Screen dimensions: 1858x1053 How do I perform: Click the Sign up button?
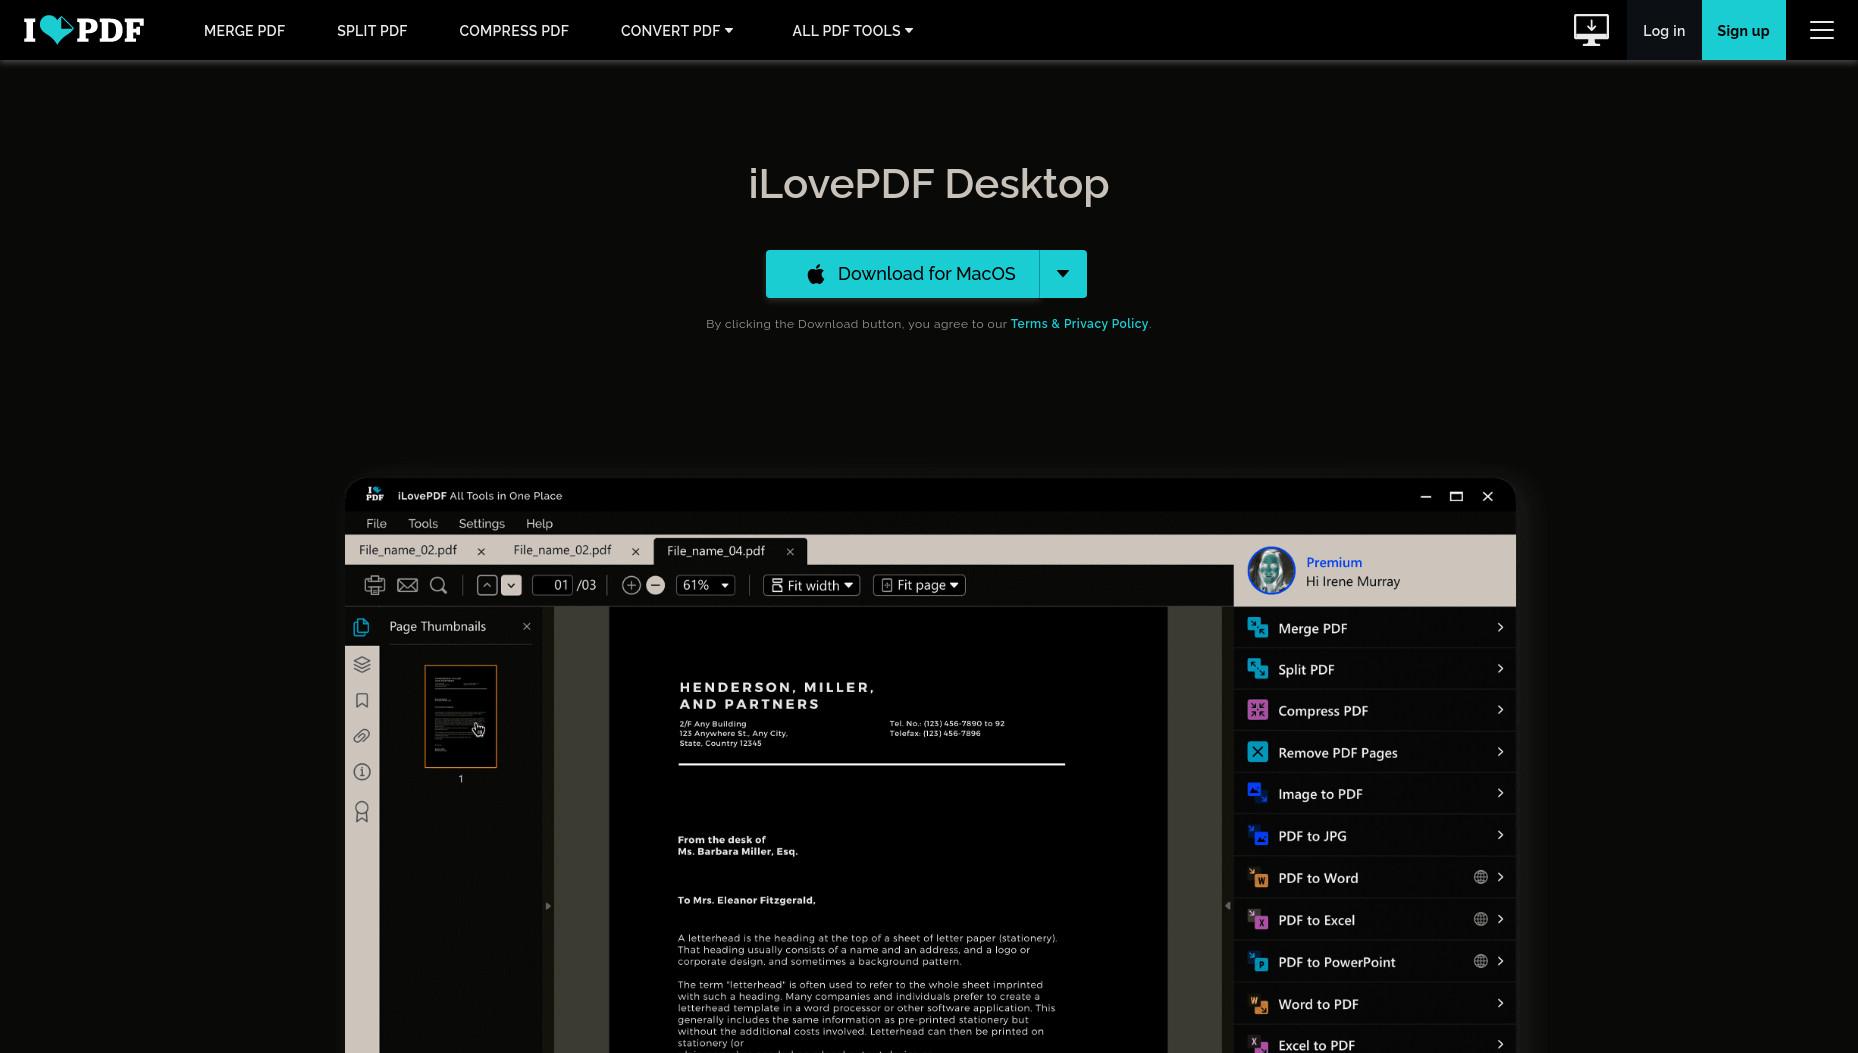(1743, 30)
